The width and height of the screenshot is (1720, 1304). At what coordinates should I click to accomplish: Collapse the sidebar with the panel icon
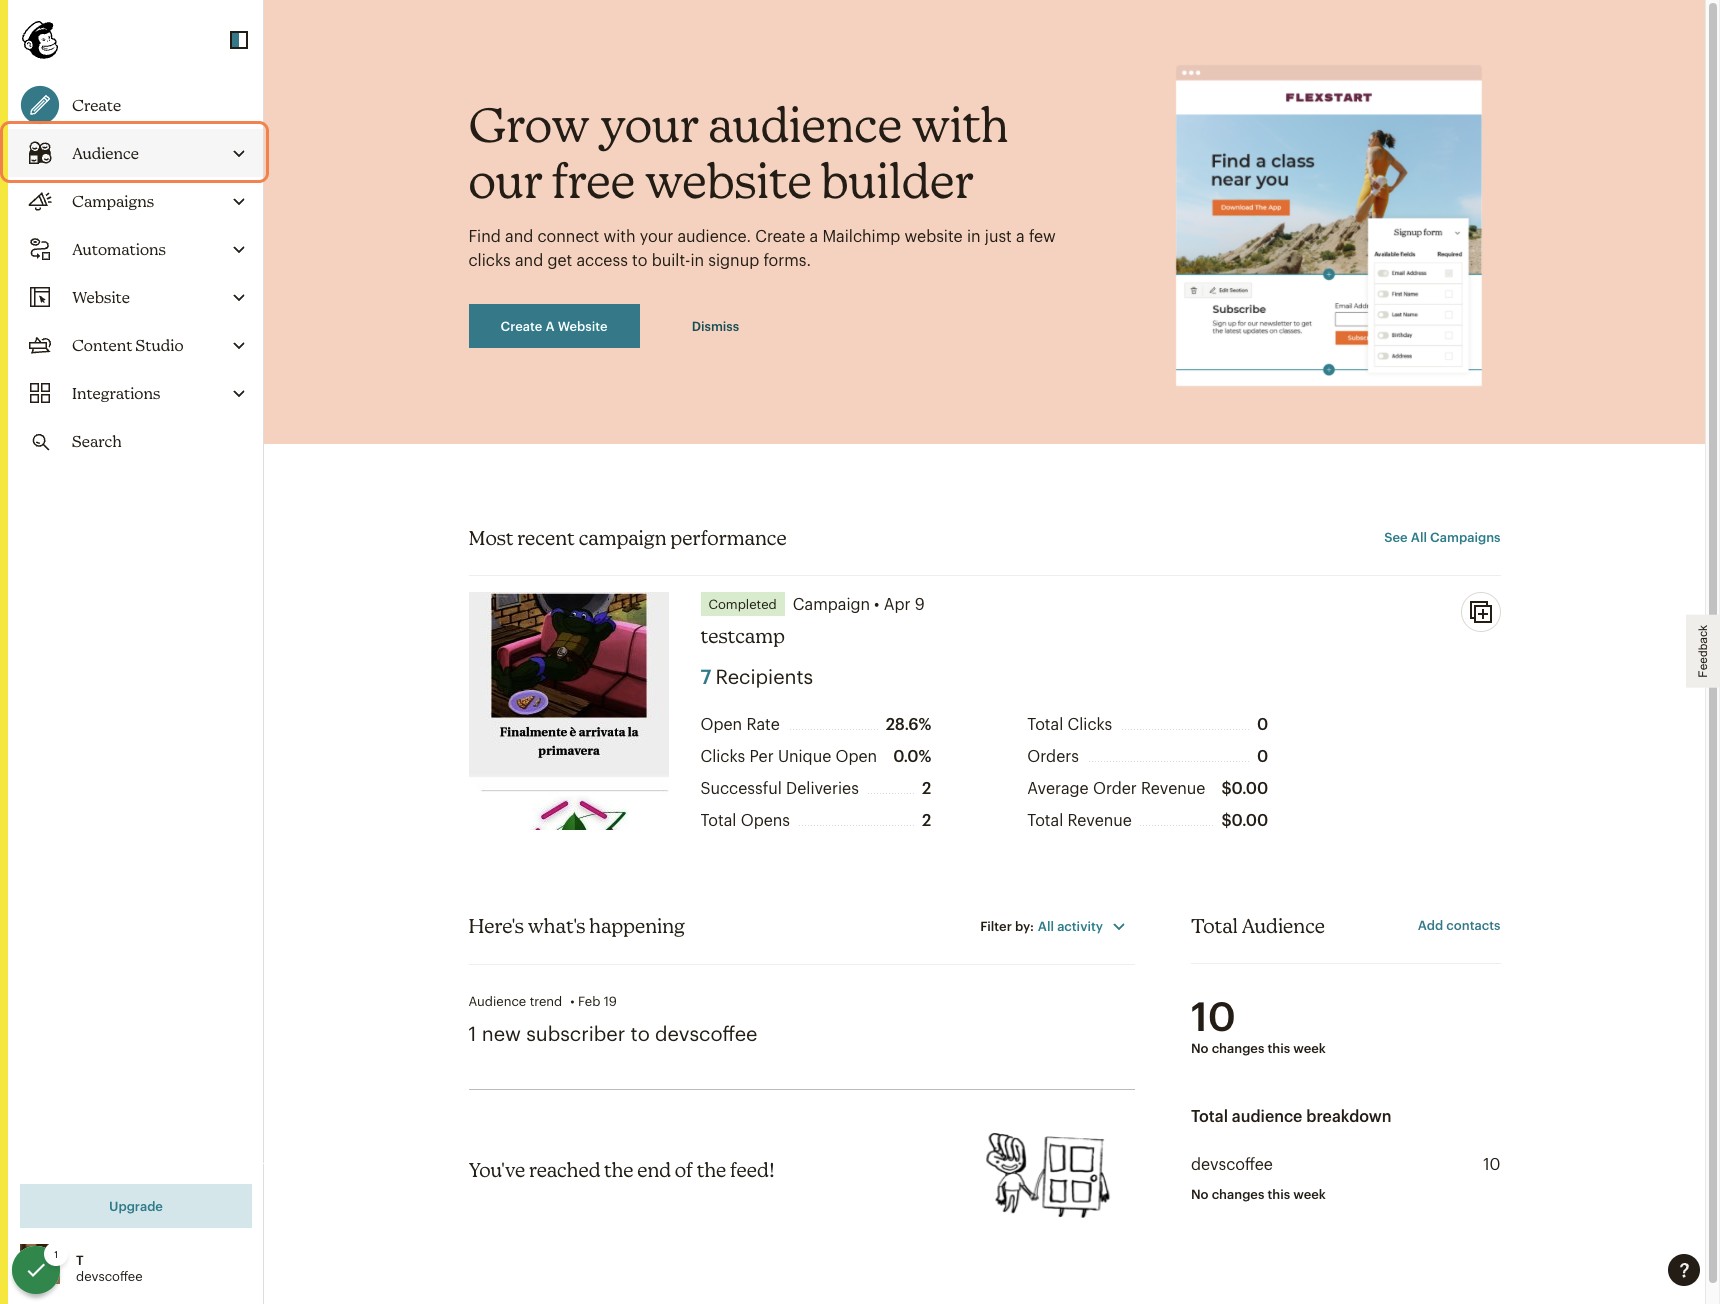tap(239, 40)
